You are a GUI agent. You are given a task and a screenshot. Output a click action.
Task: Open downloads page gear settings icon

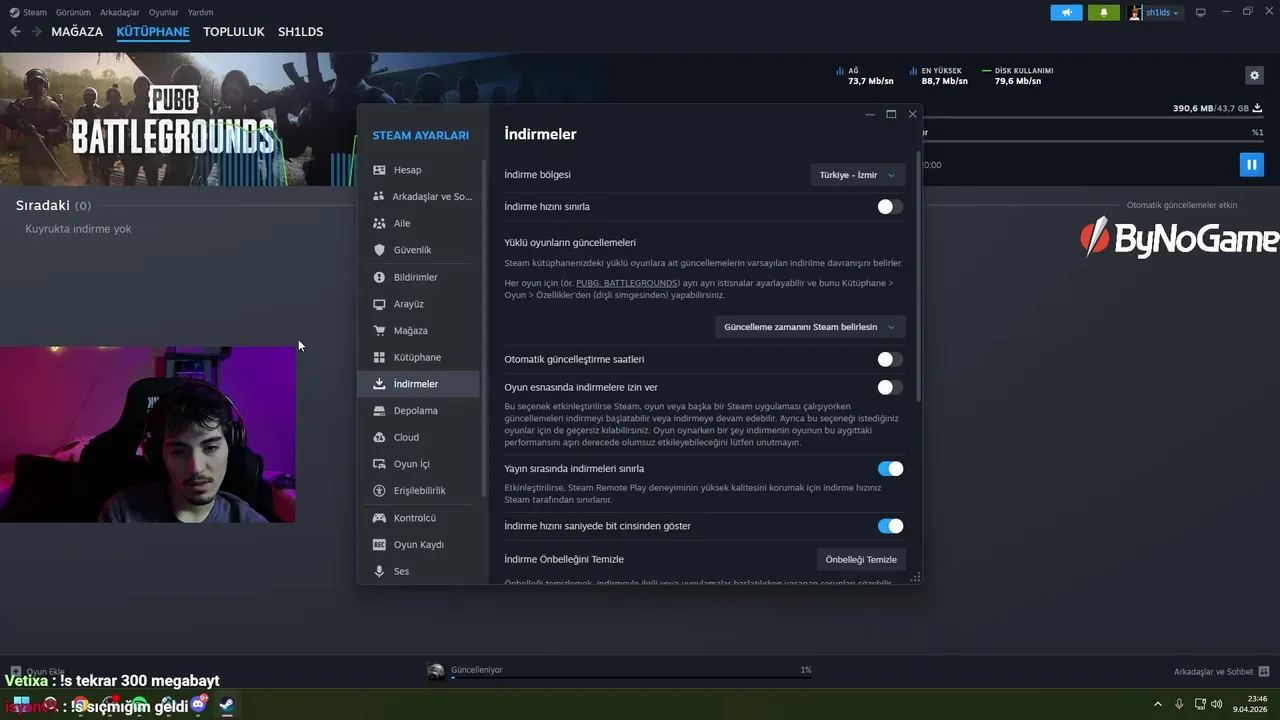point(1254,75)
